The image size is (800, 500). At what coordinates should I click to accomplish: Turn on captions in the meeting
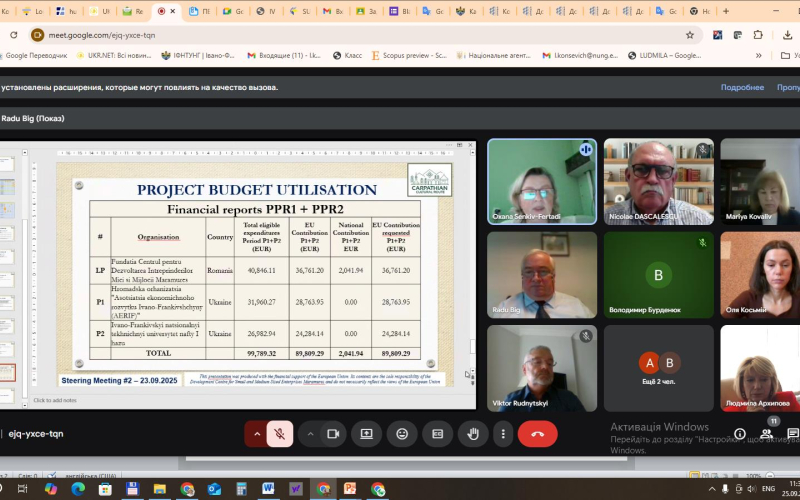[x=437, y=434]
